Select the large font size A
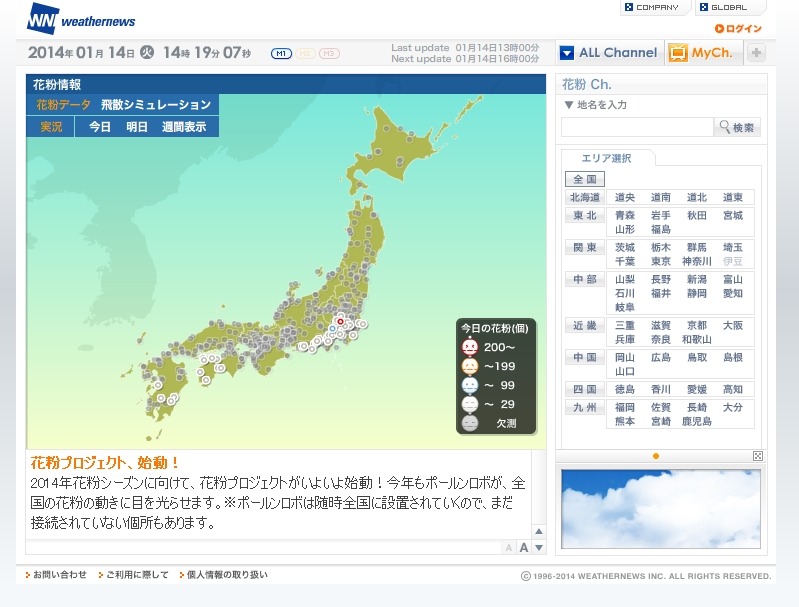This screenshot has height=607, width=799. (524, 547)
